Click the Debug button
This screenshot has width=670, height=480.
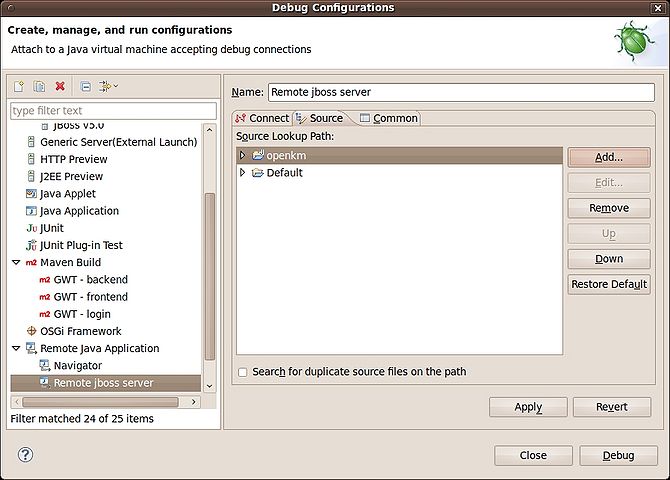618,456
